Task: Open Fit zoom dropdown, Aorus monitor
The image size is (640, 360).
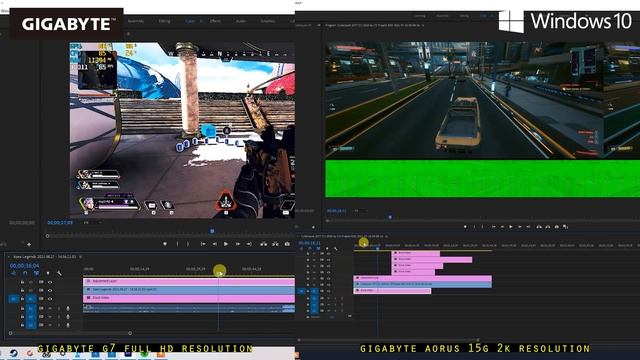Action: pyautogui.click(x=361, y=211)
